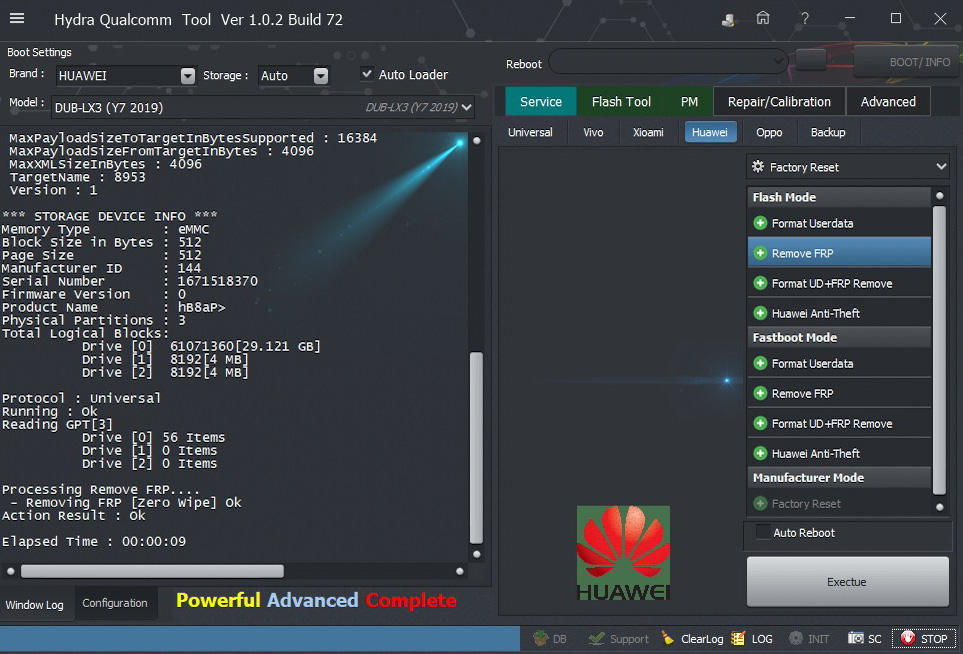The image size is (963, 654).
Task: Click the log horizontal scrollbar thumb
Action: (152, 571)
